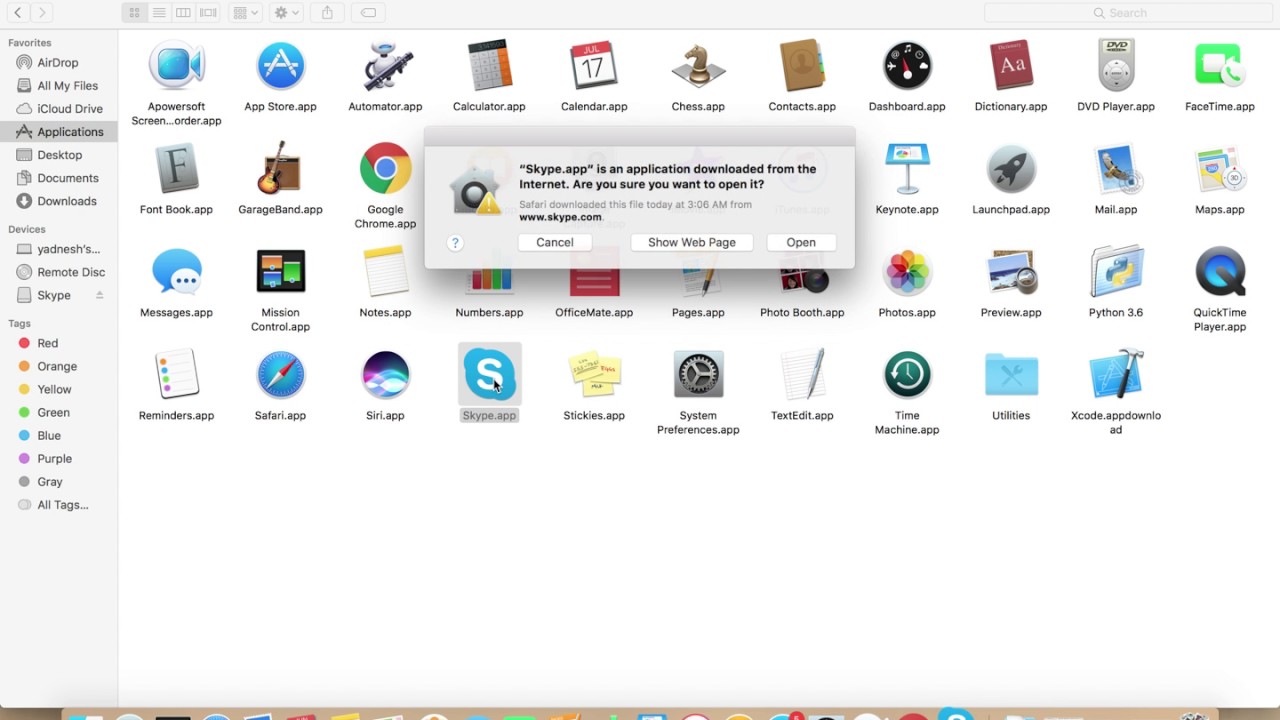Select Applications in sidebar
Screen dimensions: 1280x720
[x=58, y=131]
